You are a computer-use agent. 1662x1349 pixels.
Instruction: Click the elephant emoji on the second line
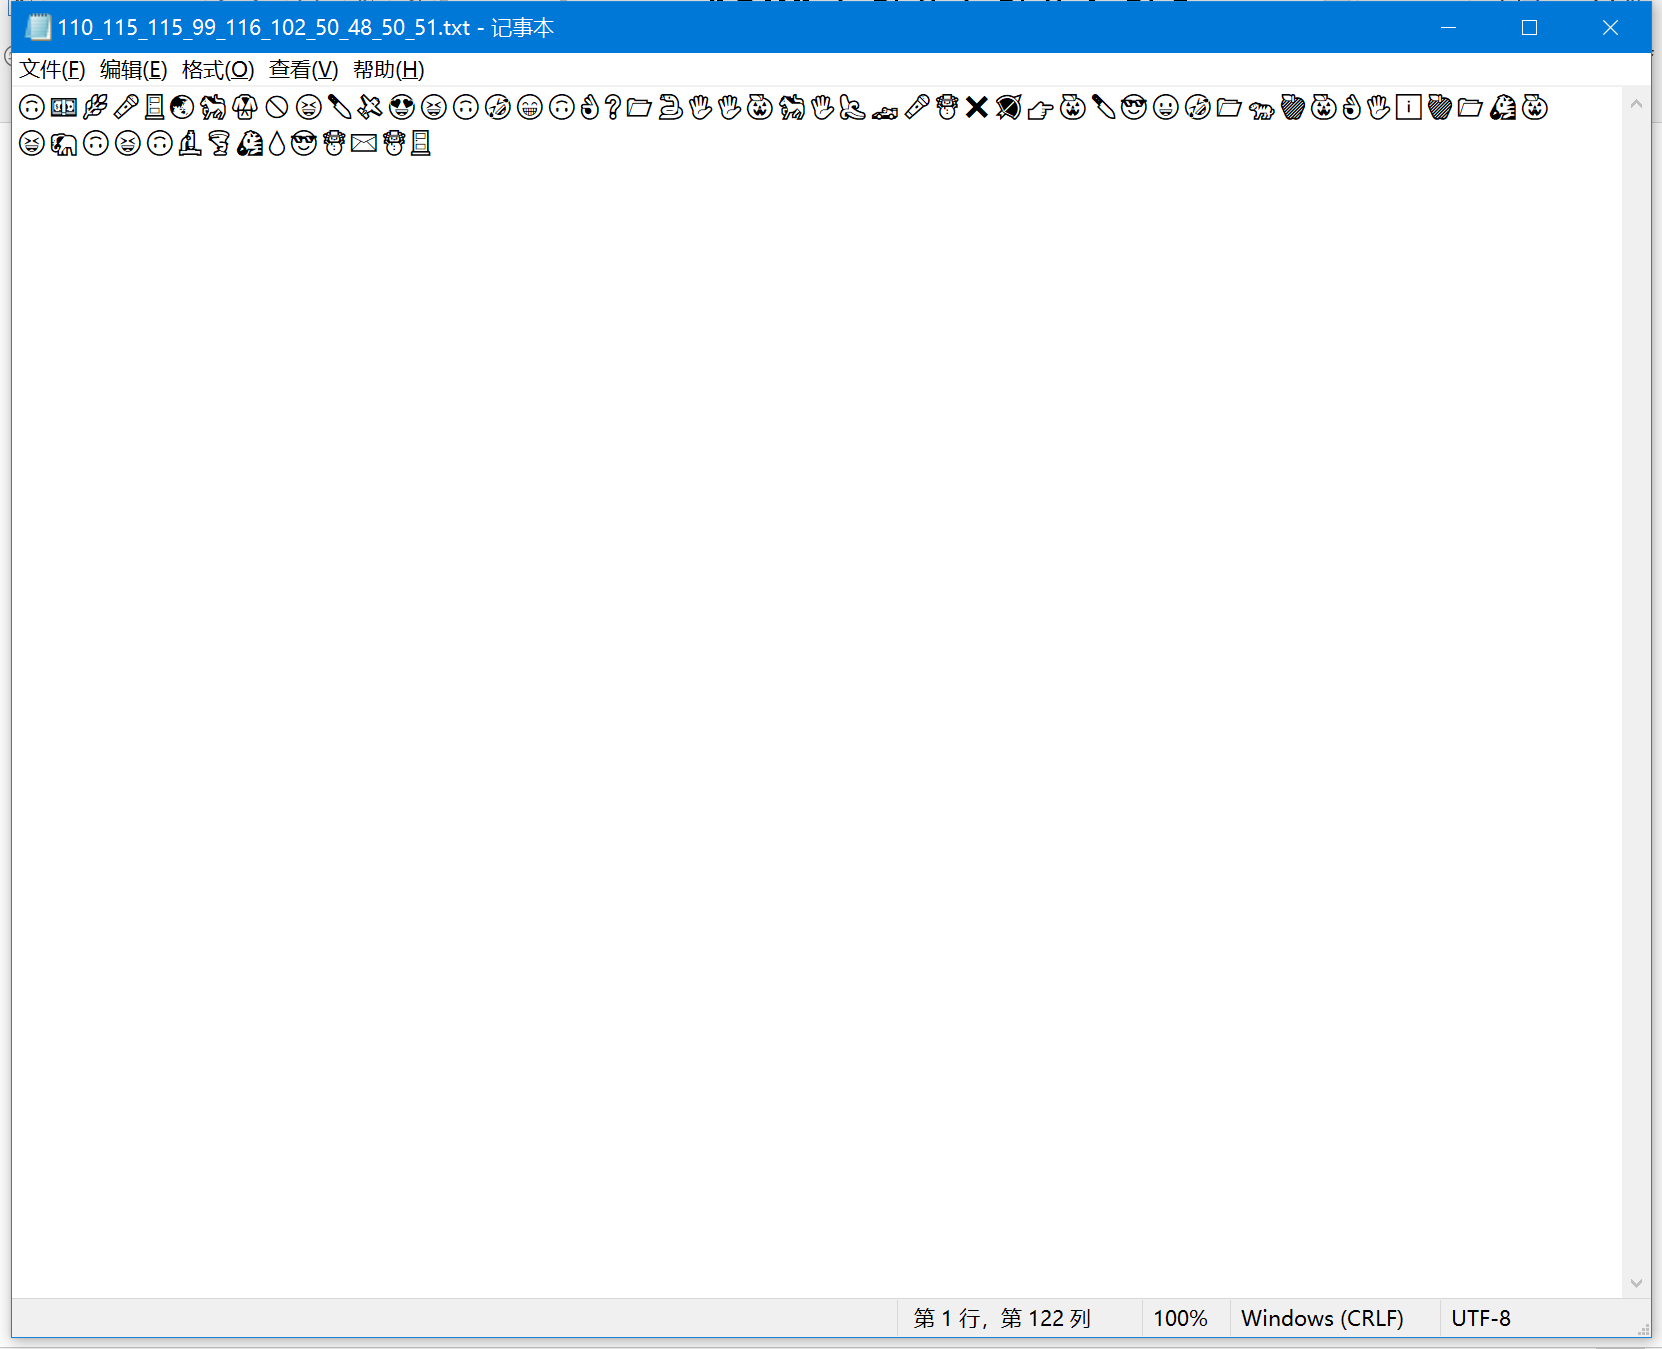coord(64,143)
